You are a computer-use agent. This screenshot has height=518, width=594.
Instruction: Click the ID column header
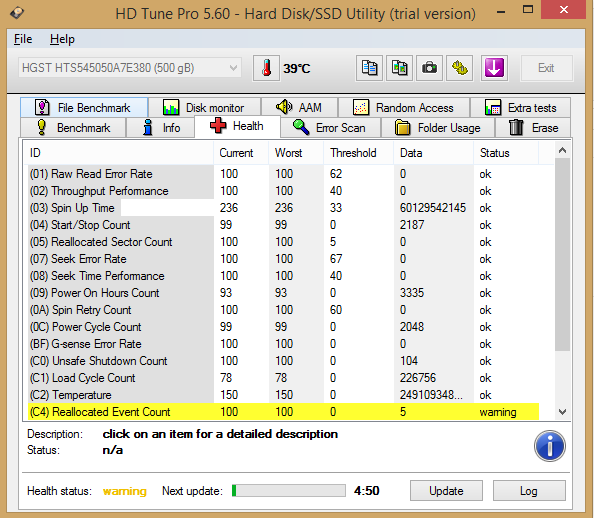pos(120,153)
